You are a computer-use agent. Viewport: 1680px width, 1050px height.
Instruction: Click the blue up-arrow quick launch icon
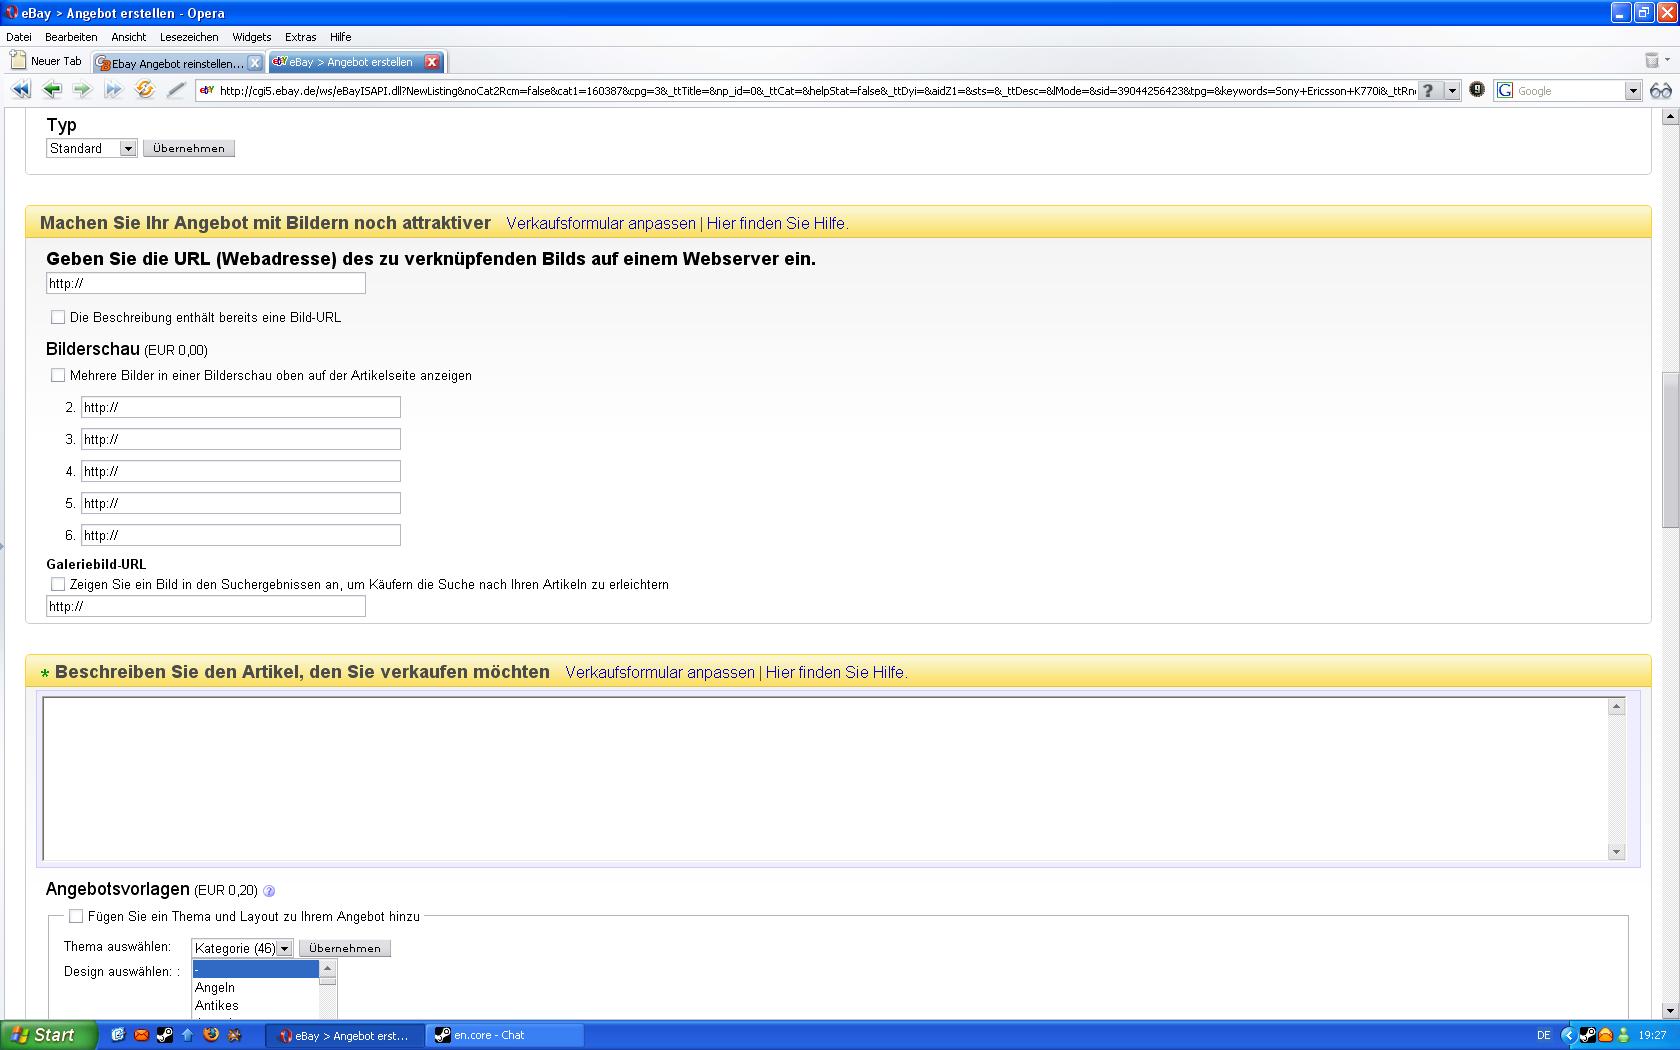coord(187,1035)
